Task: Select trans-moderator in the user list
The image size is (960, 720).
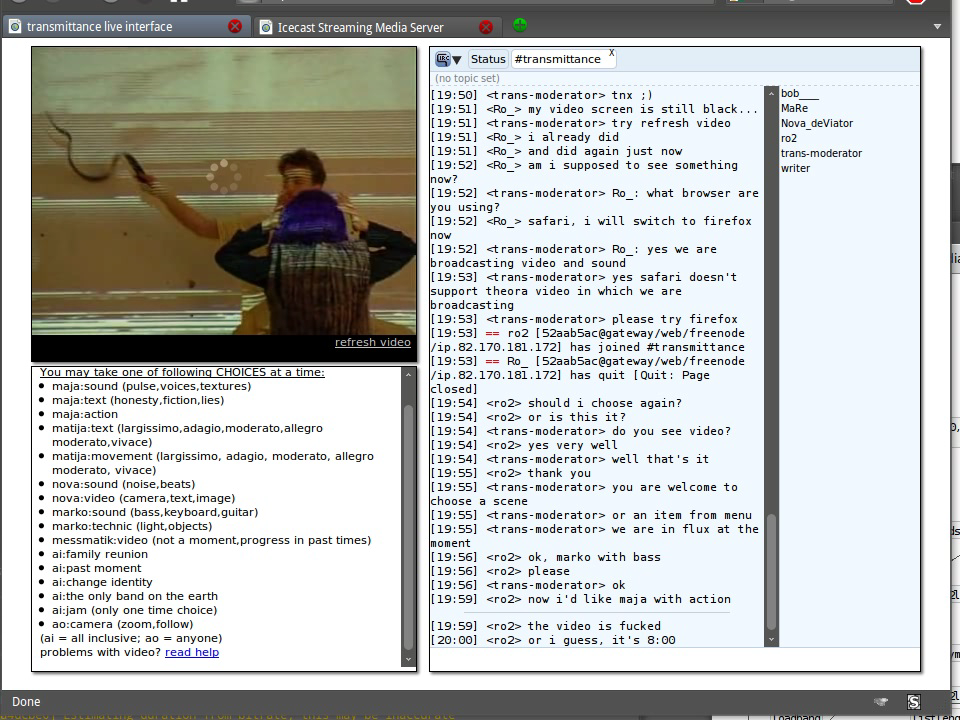Action: (x=821, y=153)
